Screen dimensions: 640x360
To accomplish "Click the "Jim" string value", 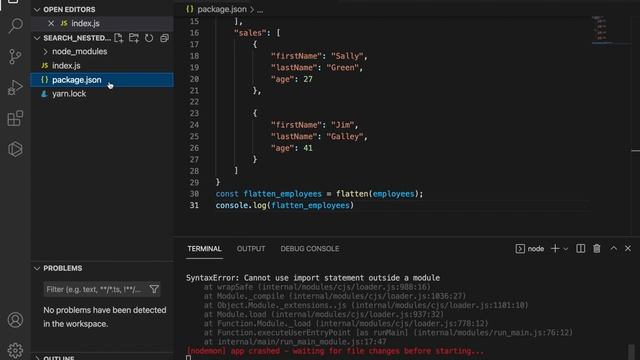I will pyautogui.click(x=342, y=125).
